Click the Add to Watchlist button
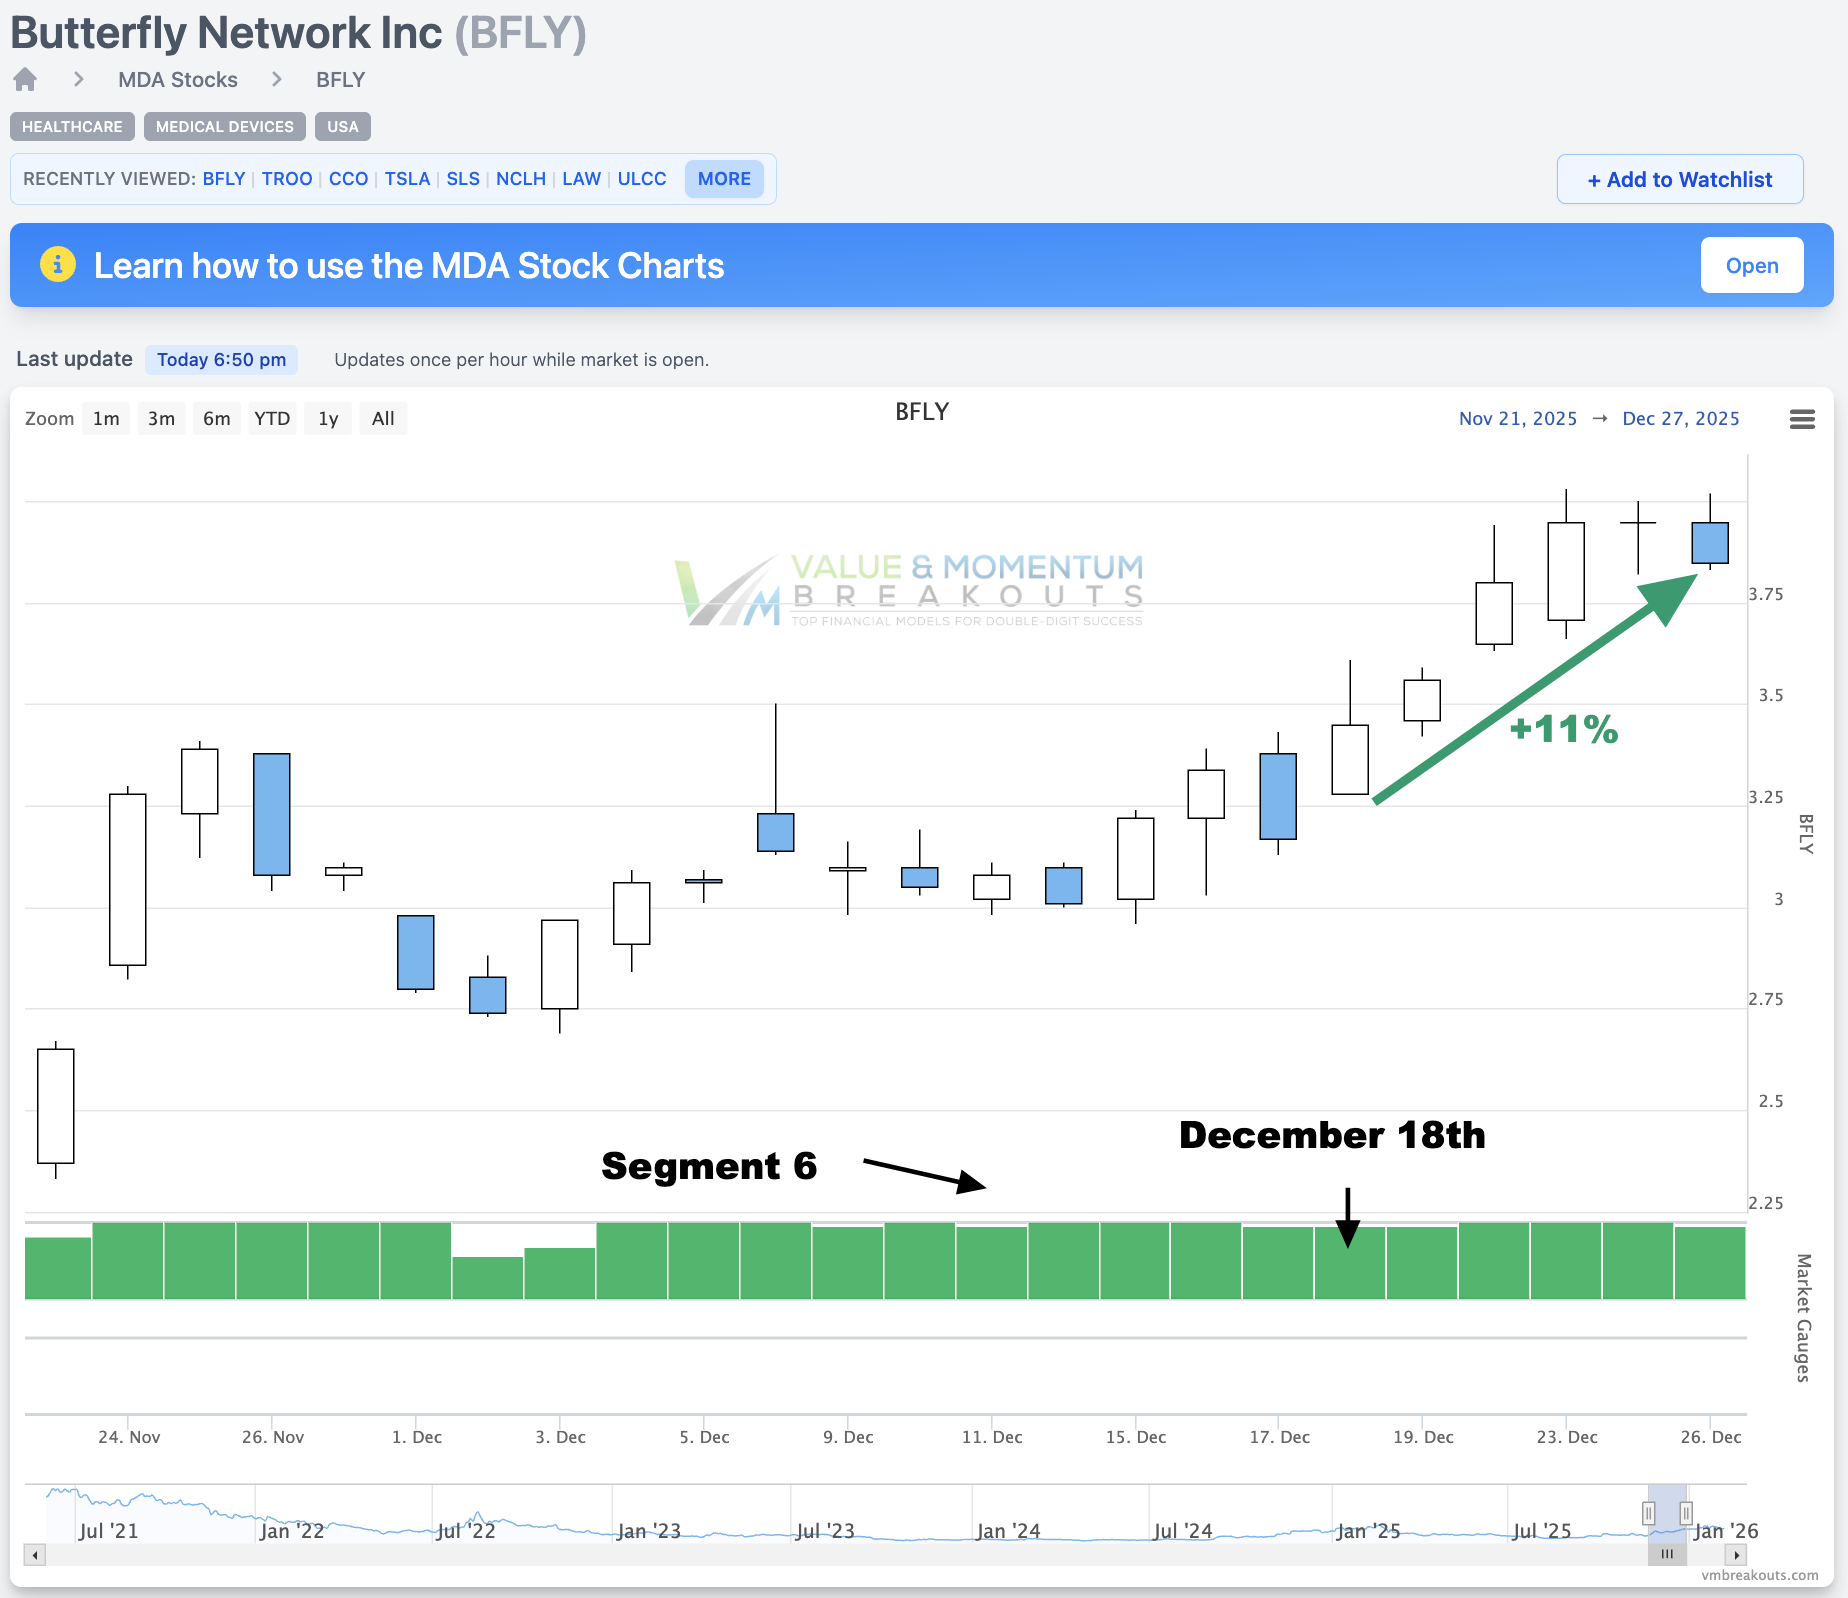Screen dimensions: 1848x1598 click(x=1680, y=179)
